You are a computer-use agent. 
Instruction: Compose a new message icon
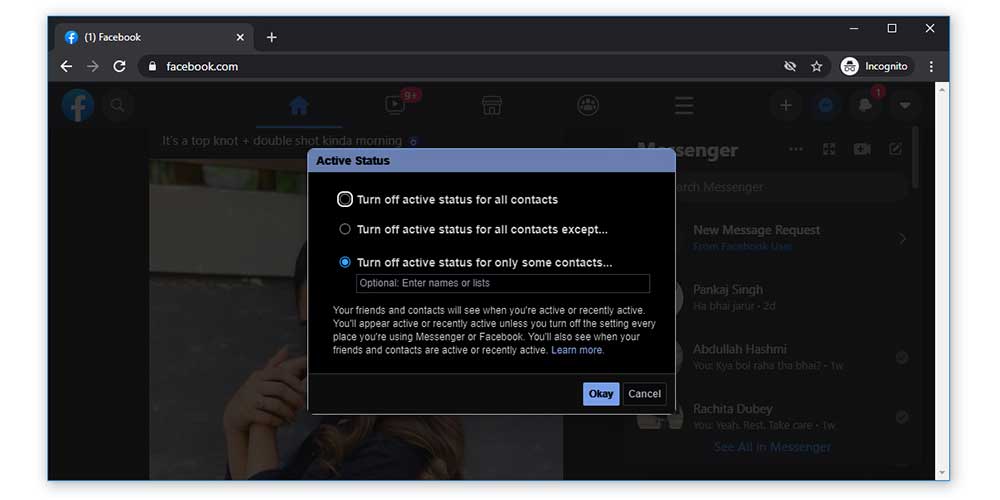(x=895, y=149)
